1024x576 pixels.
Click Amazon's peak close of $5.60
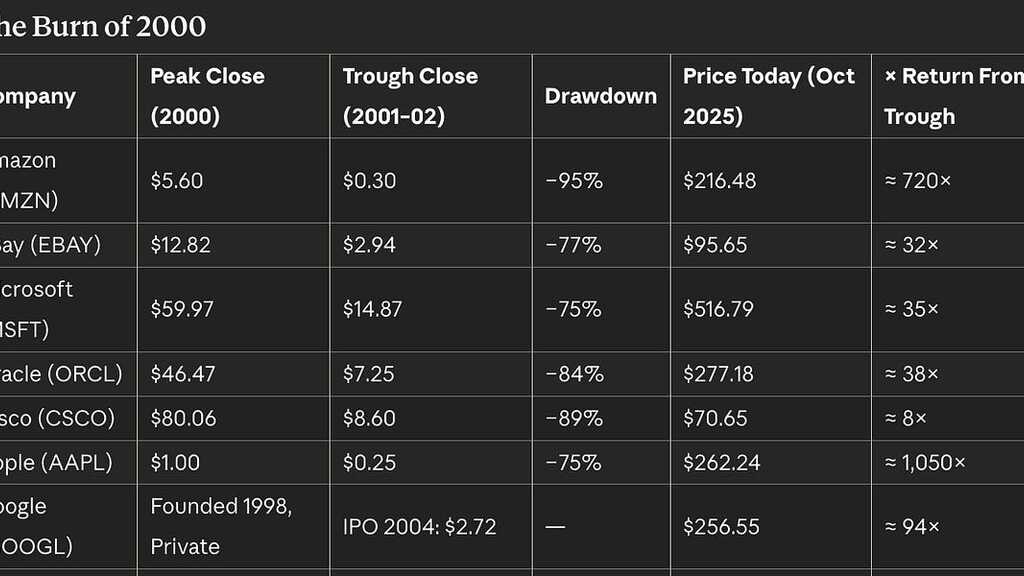(177, 181)
